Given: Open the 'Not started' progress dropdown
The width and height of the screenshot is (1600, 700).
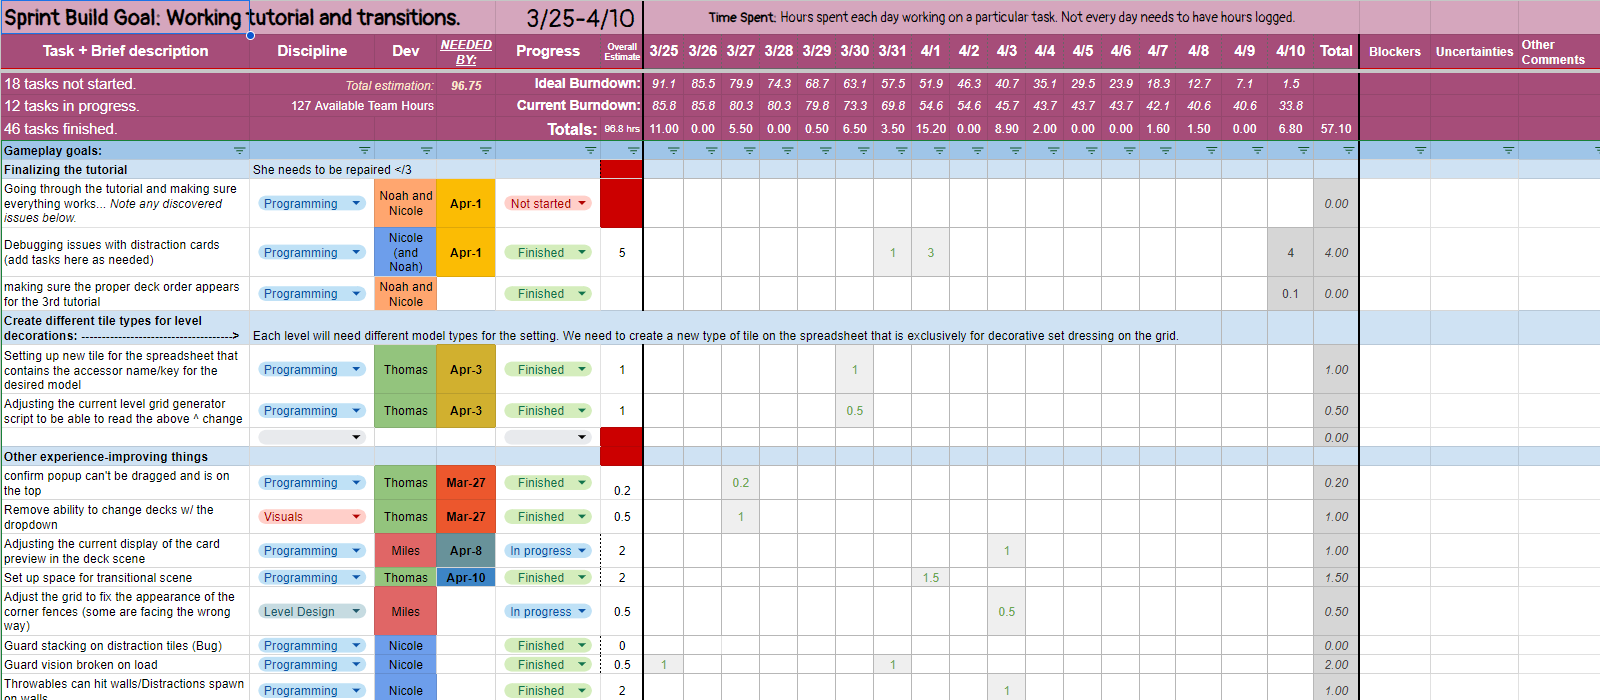Looking at the screenshot, I should [x=582, y=204].
